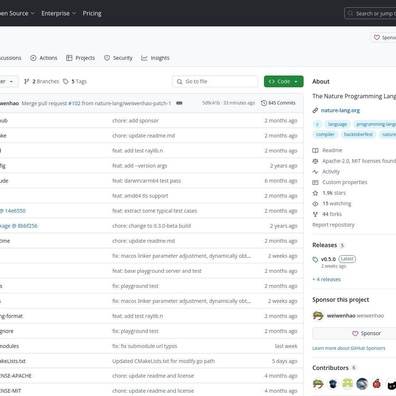Open commit 'feat: extract some typical test cases'
The width and height of the screenshot is (396, 396).
pyautogui.click(x=154, y=211)
